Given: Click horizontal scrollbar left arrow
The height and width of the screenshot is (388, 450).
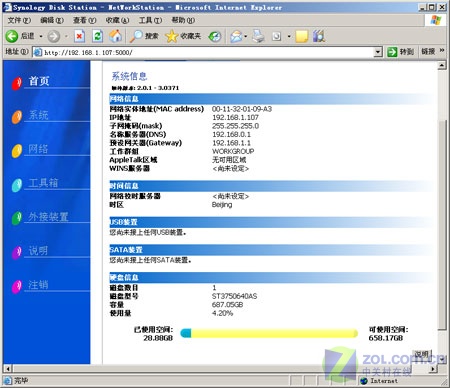Looking at the screenshot, I should [x=8, y=369].
